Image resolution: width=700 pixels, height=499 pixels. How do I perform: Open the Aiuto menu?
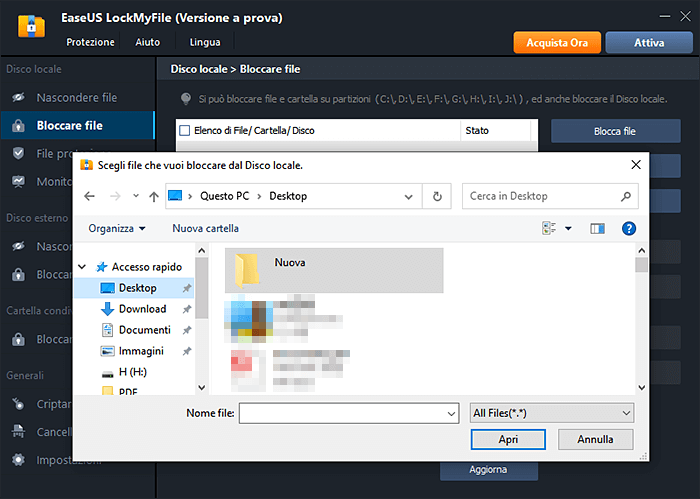click(x=147, y=42)
